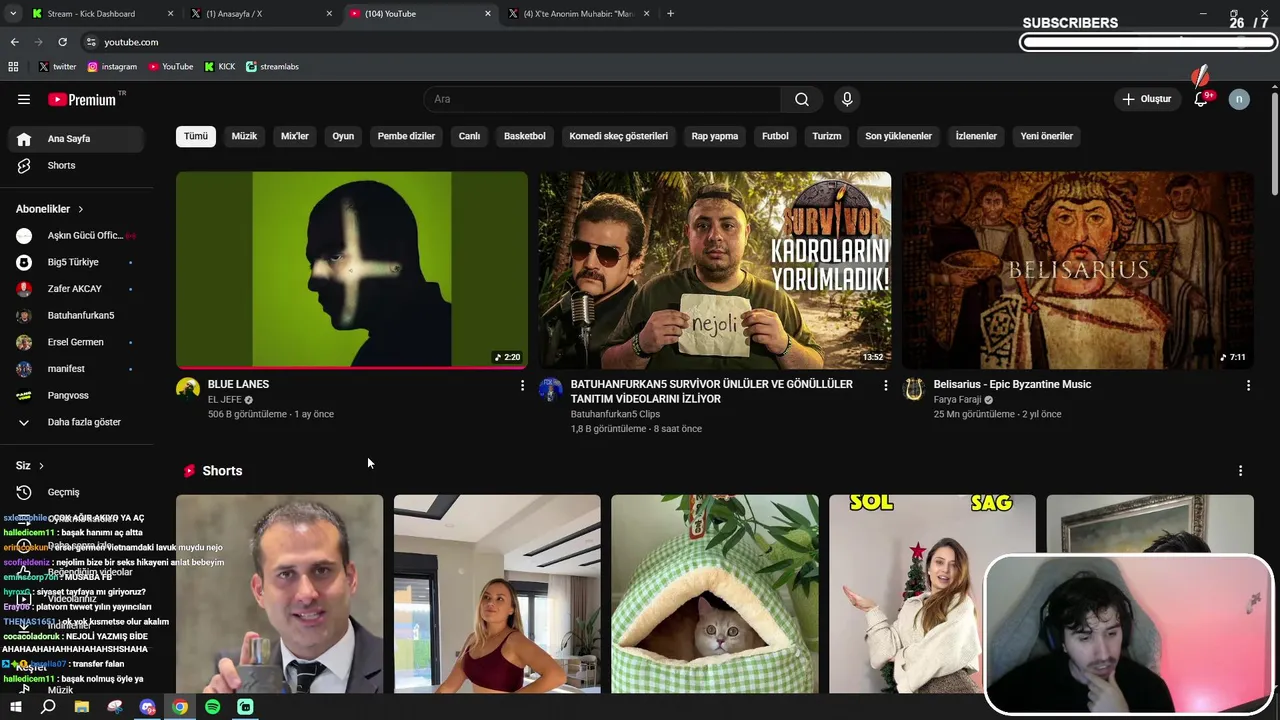Viewport: 1280px width, 720px height.
Task: Reload the page in browser
Action: click(x=62, y=42)
